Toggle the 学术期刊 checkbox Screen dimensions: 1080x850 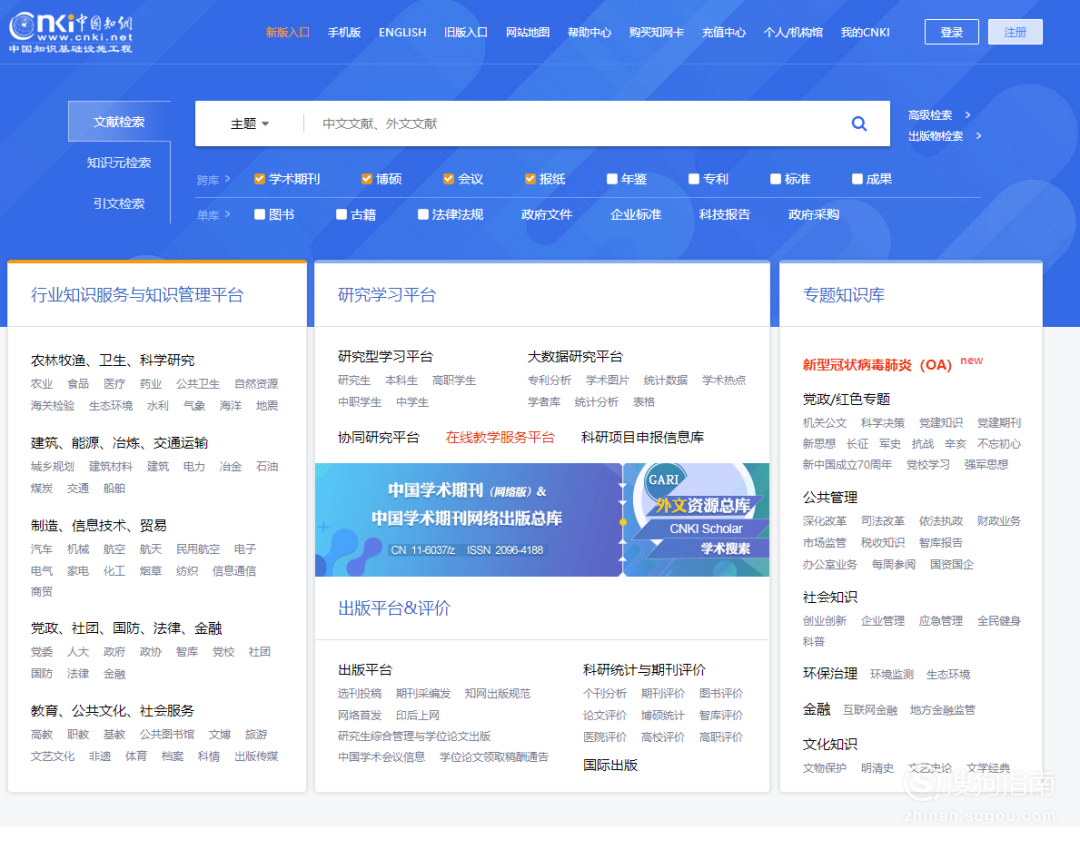[x=260, y=179]
